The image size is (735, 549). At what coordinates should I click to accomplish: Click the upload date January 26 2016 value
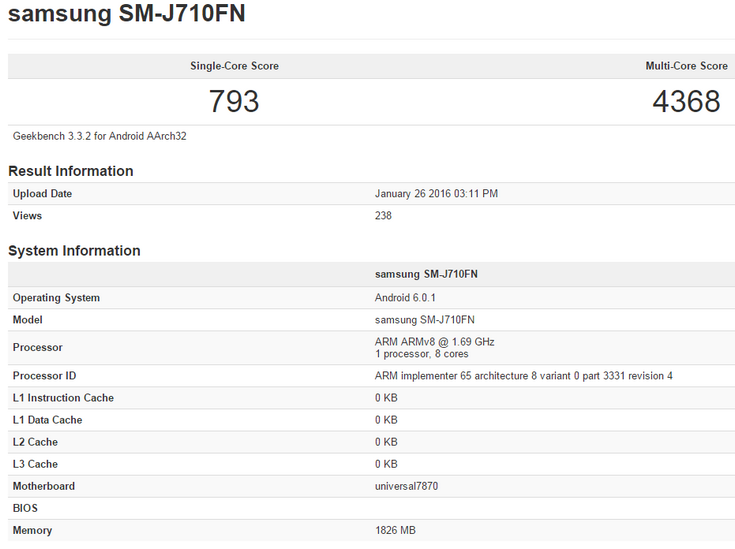point(436,194)
